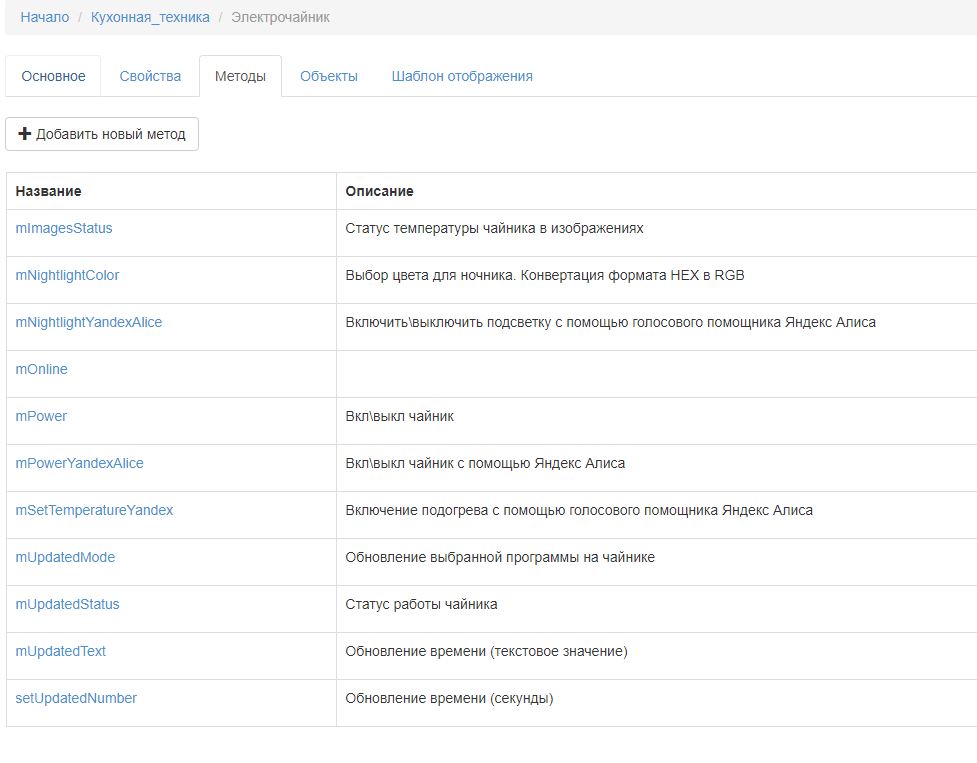Open the mImagesStatus method
This screenshot has width=977, height=763.
pos(64,228)
